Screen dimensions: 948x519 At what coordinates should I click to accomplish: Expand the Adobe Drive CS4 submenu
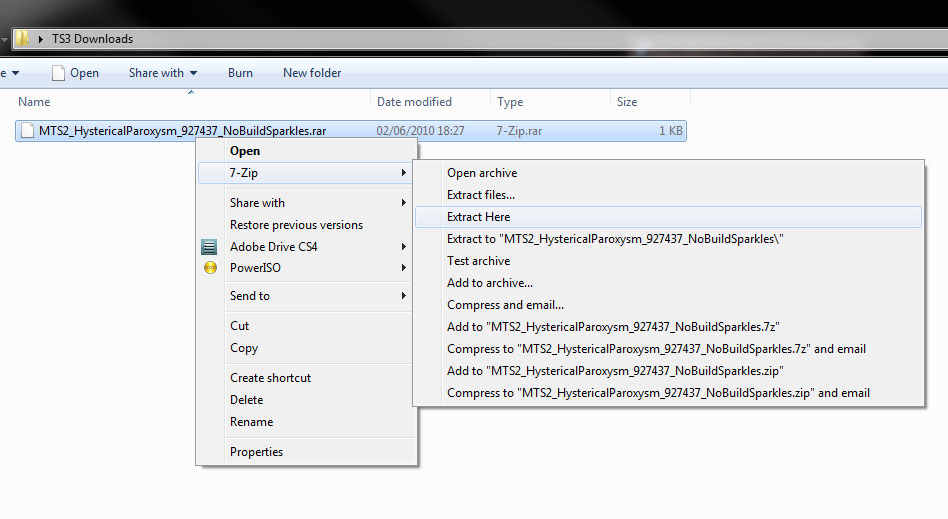(403, 247)
